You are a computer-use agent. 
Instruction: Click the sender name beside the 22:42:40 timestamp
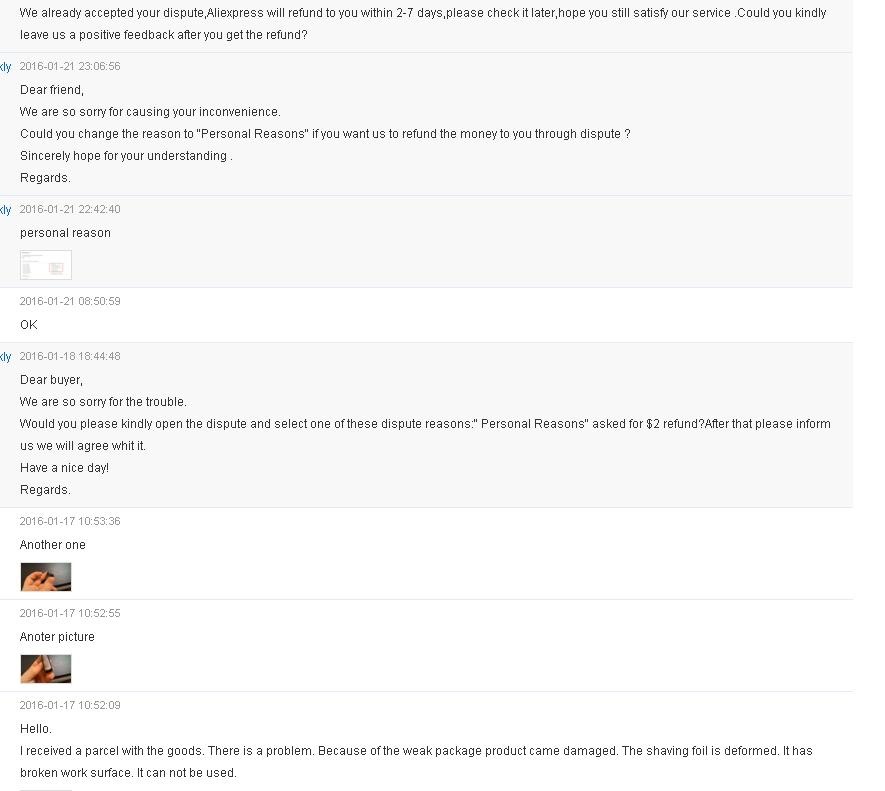[6, 209]
